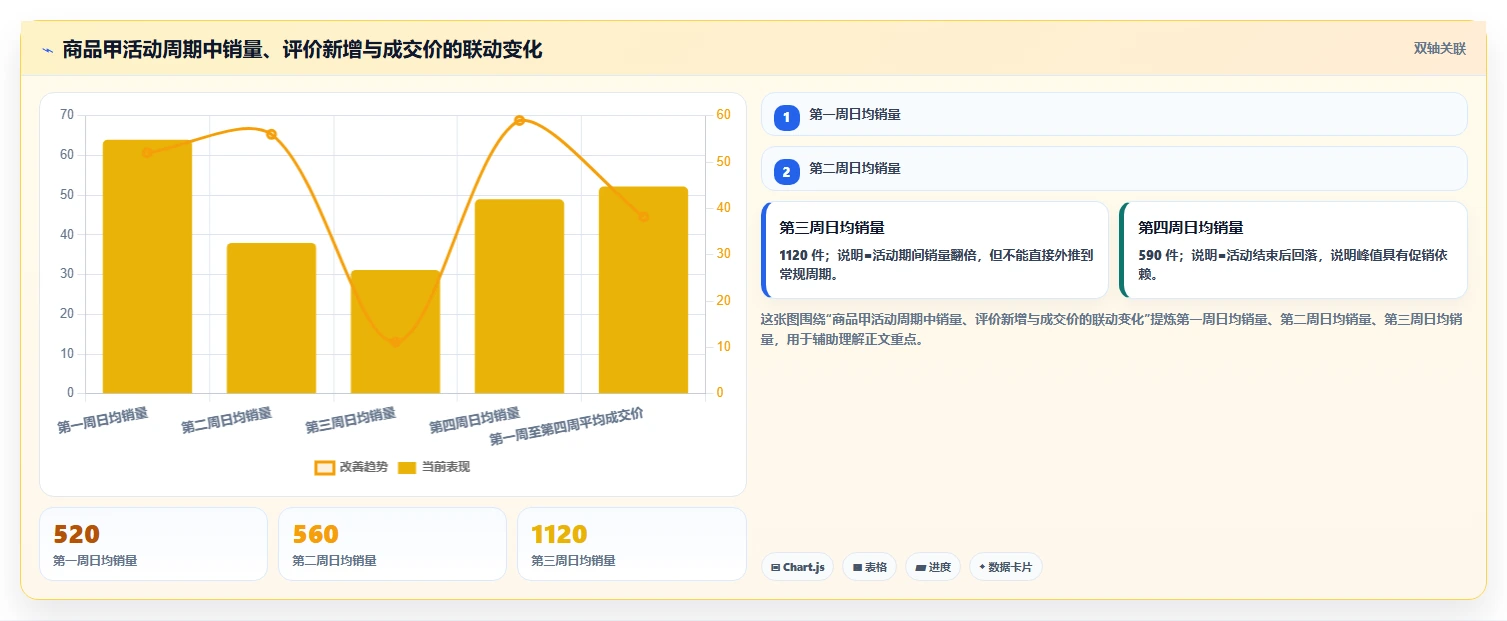The width and height of the screenshot is (1507, 621).
Task: Click the bar for 第一周至第四周平均成交价
Action: click(x=643, y=290)
